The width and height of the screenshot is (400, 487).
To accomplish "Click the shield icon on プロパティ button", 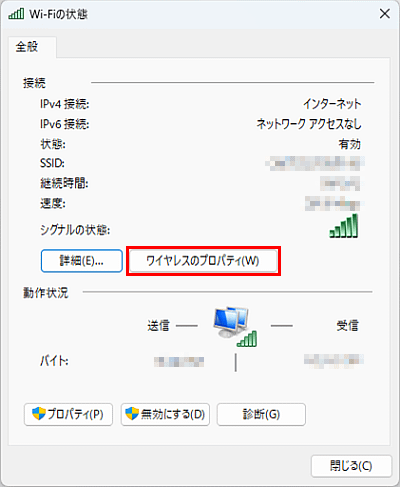I will pos(38,414).
